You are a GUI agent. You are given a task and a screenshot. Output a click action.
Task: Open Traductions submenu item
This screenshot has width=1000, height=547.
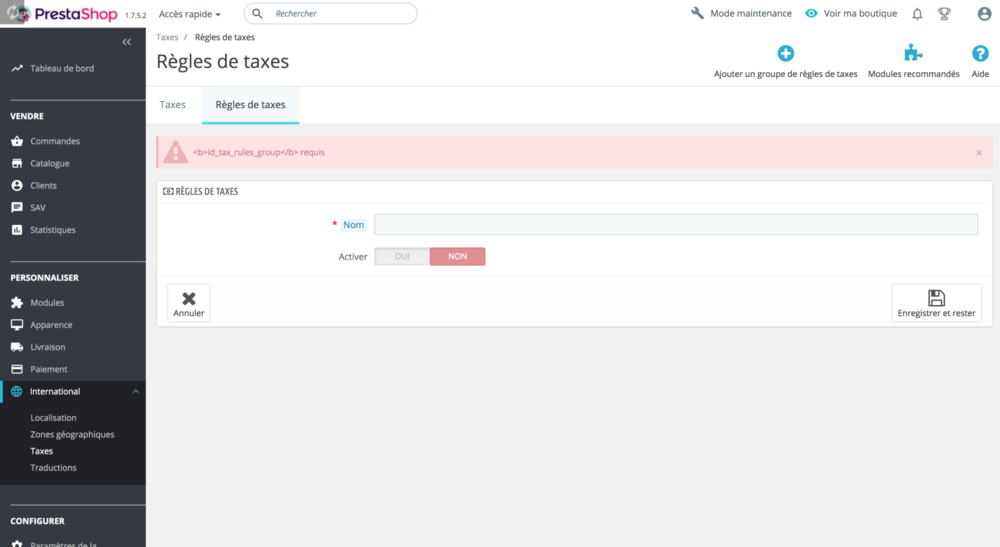click(x=54, y=467)
